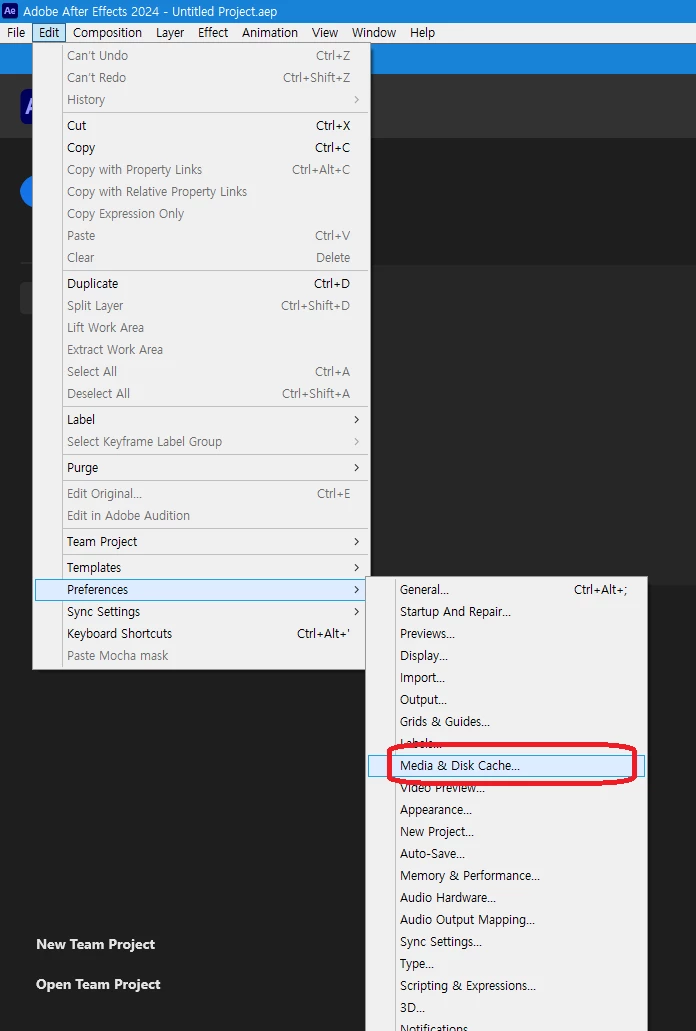This screenshot has height=1031, width=696.
Task: Click the After Effects app icon in title bar
Action: click(x=10, y=11)
